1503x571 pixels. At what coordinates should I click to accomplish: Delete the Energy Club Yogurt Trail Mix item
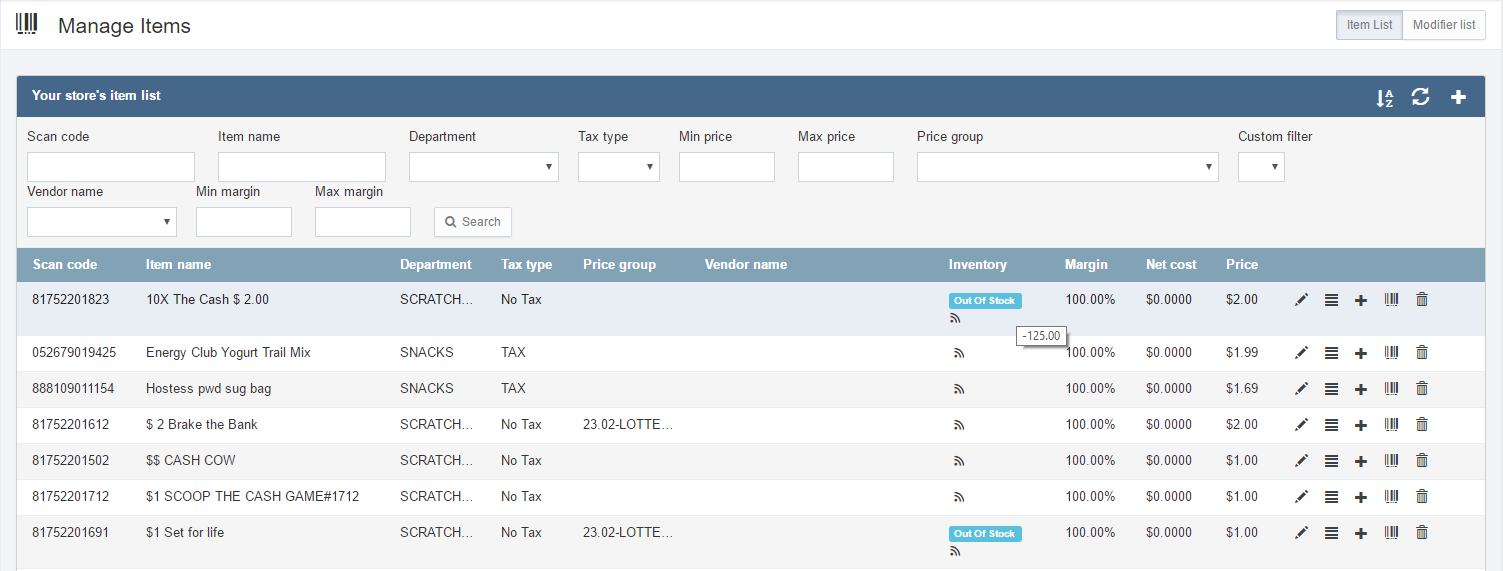coord(1422,353)
